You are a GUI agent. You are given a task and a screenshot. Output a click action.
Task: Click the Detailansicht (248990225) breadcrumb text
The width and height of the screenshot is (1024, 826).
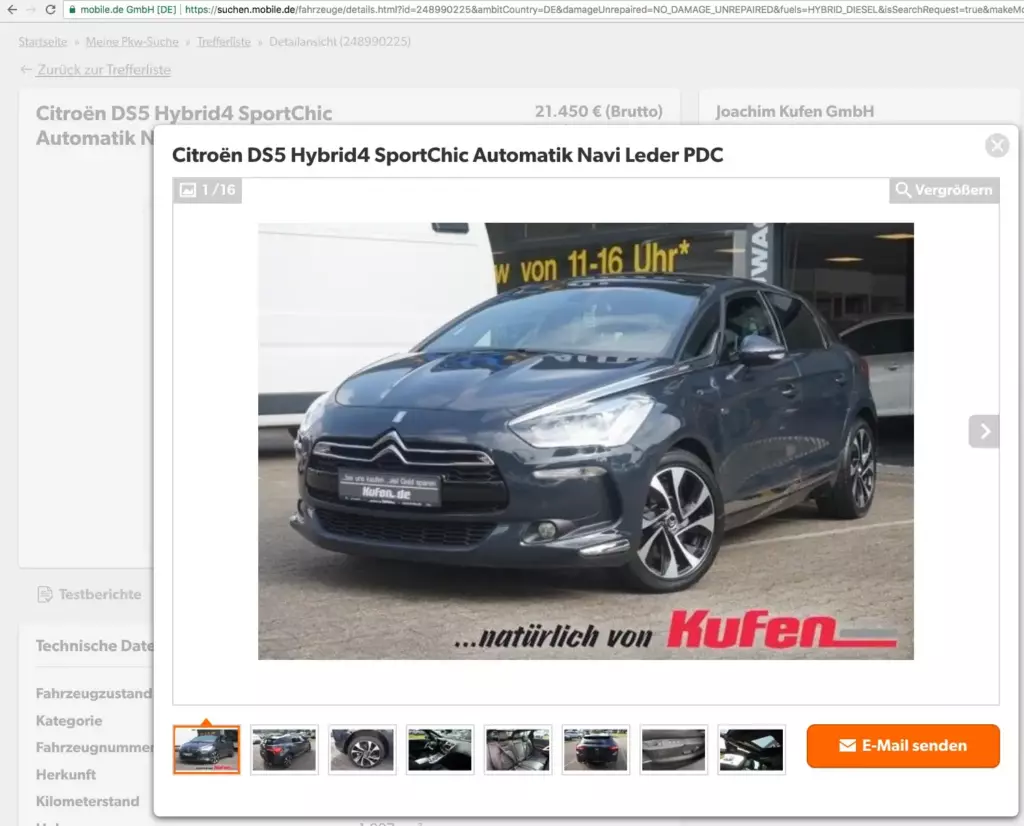tap(340, 42)
